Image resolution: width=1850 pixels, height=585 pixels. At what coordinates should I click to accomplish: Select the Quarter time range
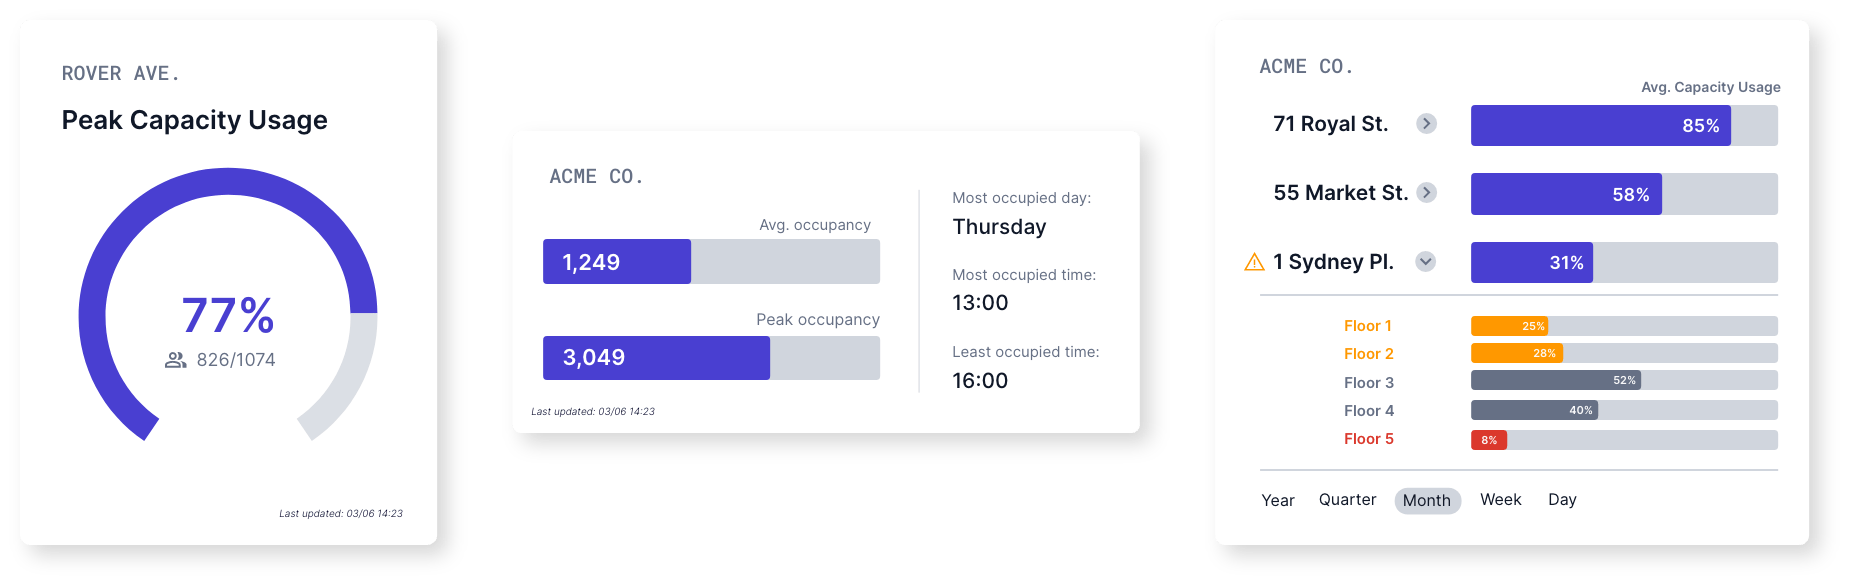tap(1347, 500)
